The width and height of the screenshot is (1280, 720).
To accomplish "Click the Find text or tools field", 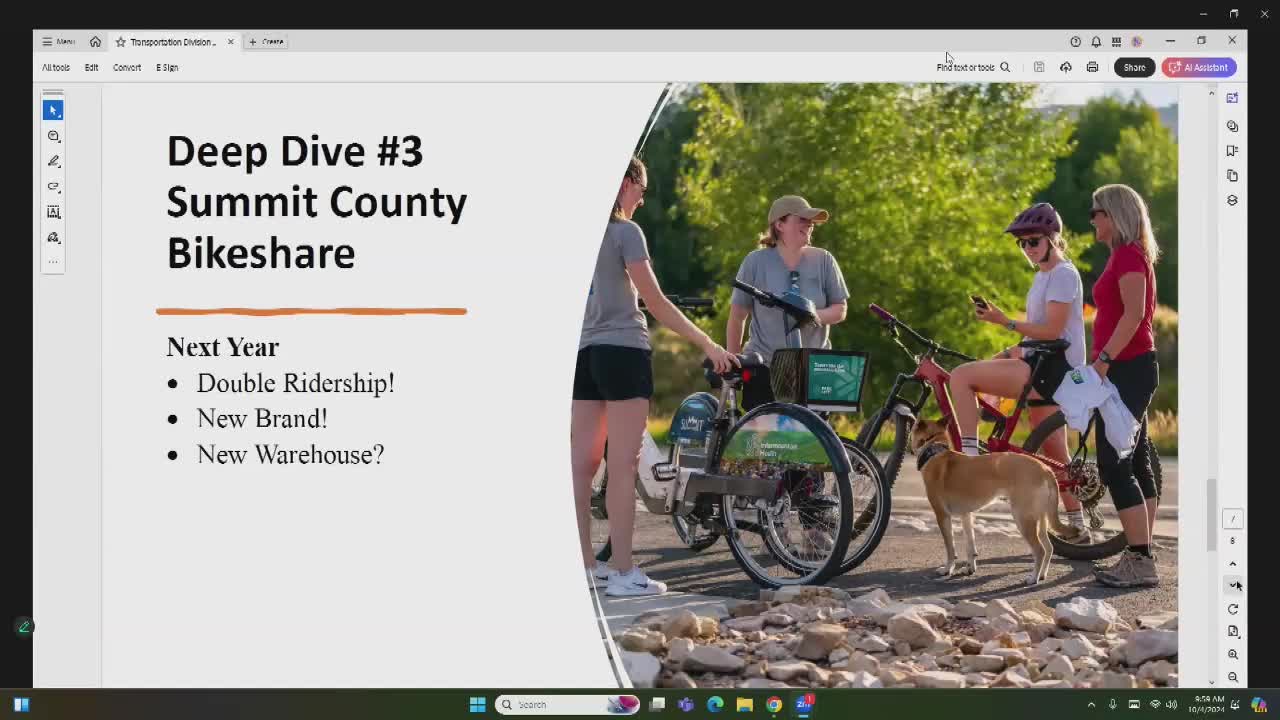I will [973, 67].
